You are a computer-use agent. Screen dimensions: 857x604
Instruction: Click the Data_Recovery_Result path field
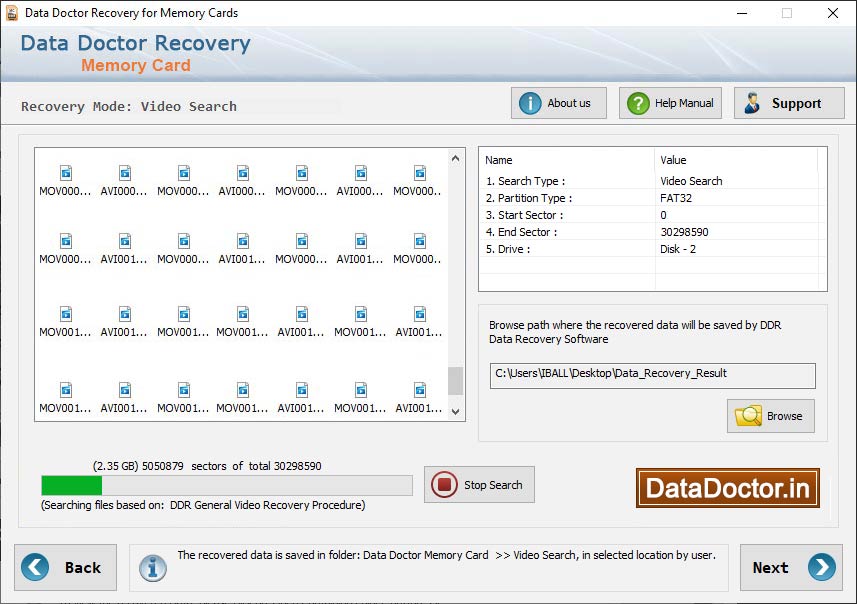652,376
